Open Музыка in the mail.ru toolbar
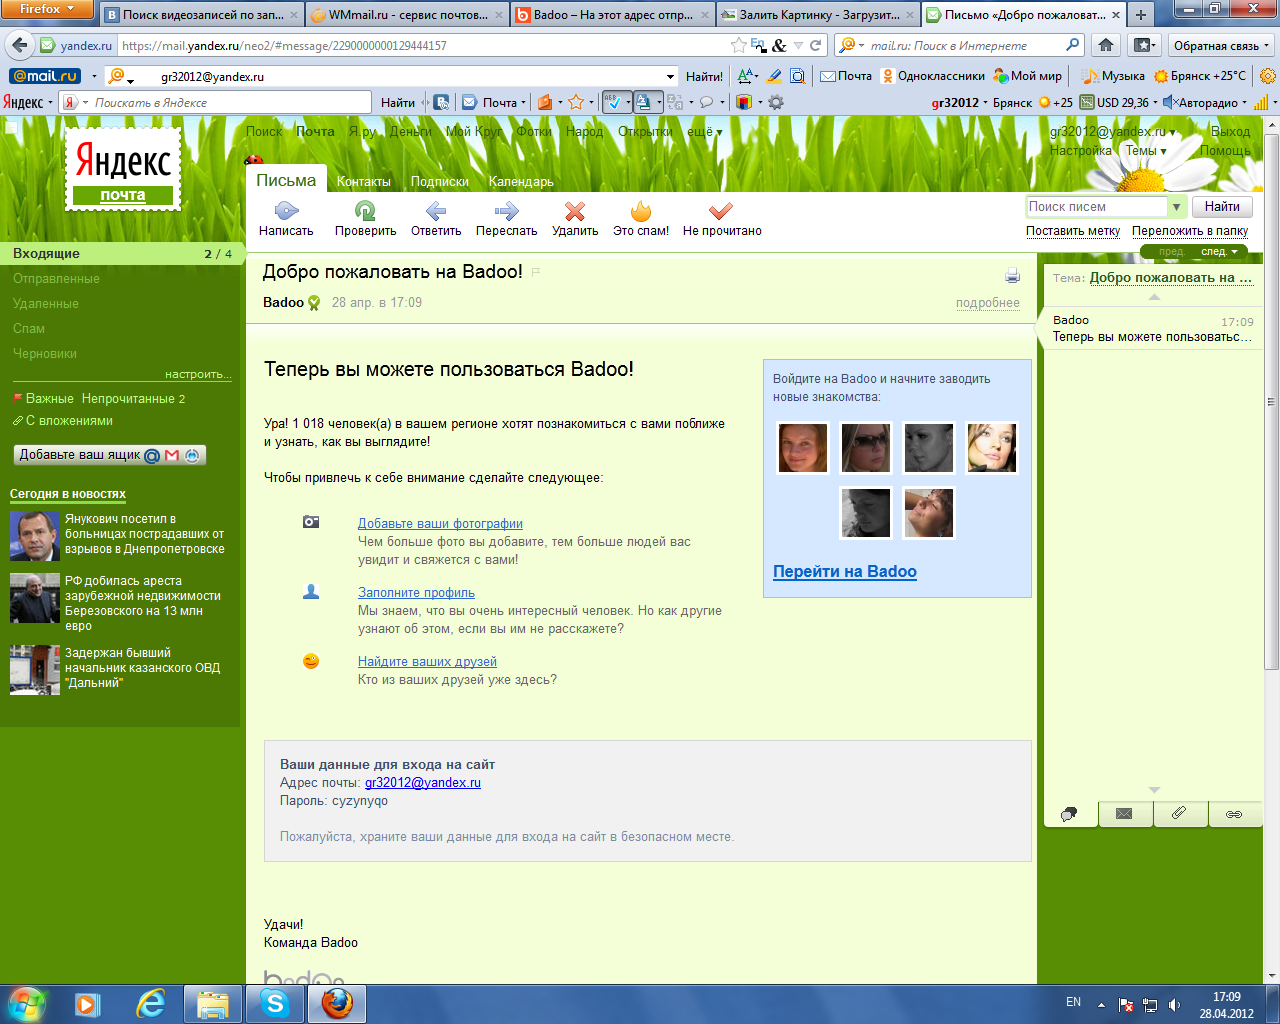 1114,76
